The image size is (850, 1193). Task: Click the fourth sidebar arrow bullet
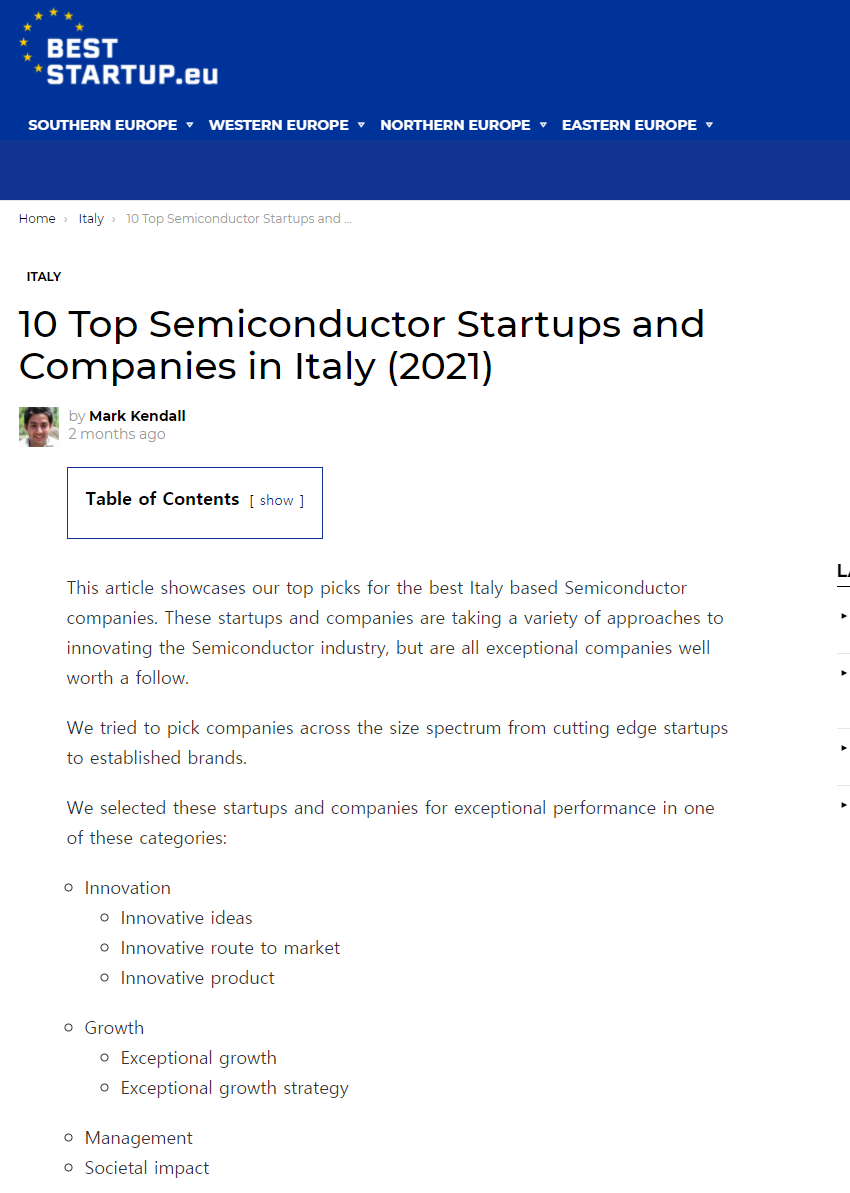[x=843, y=804]
